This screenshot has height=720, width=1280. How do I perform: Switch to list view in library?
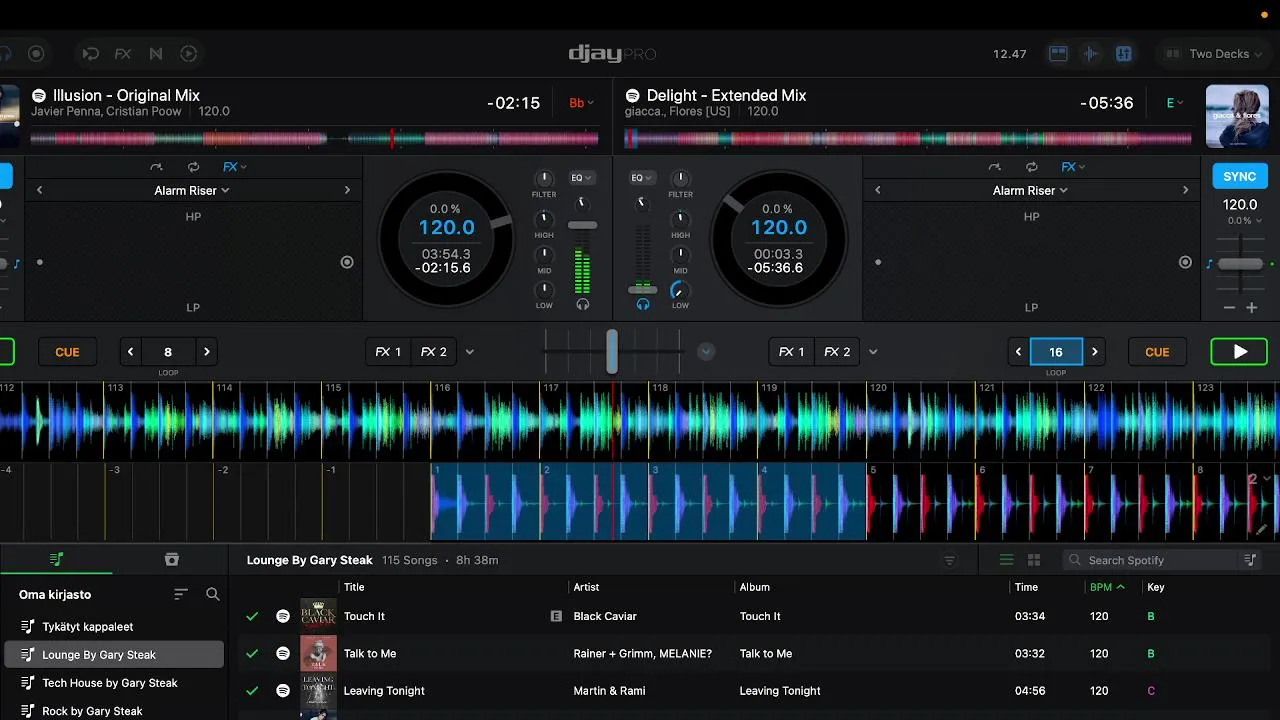tap(1007, 560)
